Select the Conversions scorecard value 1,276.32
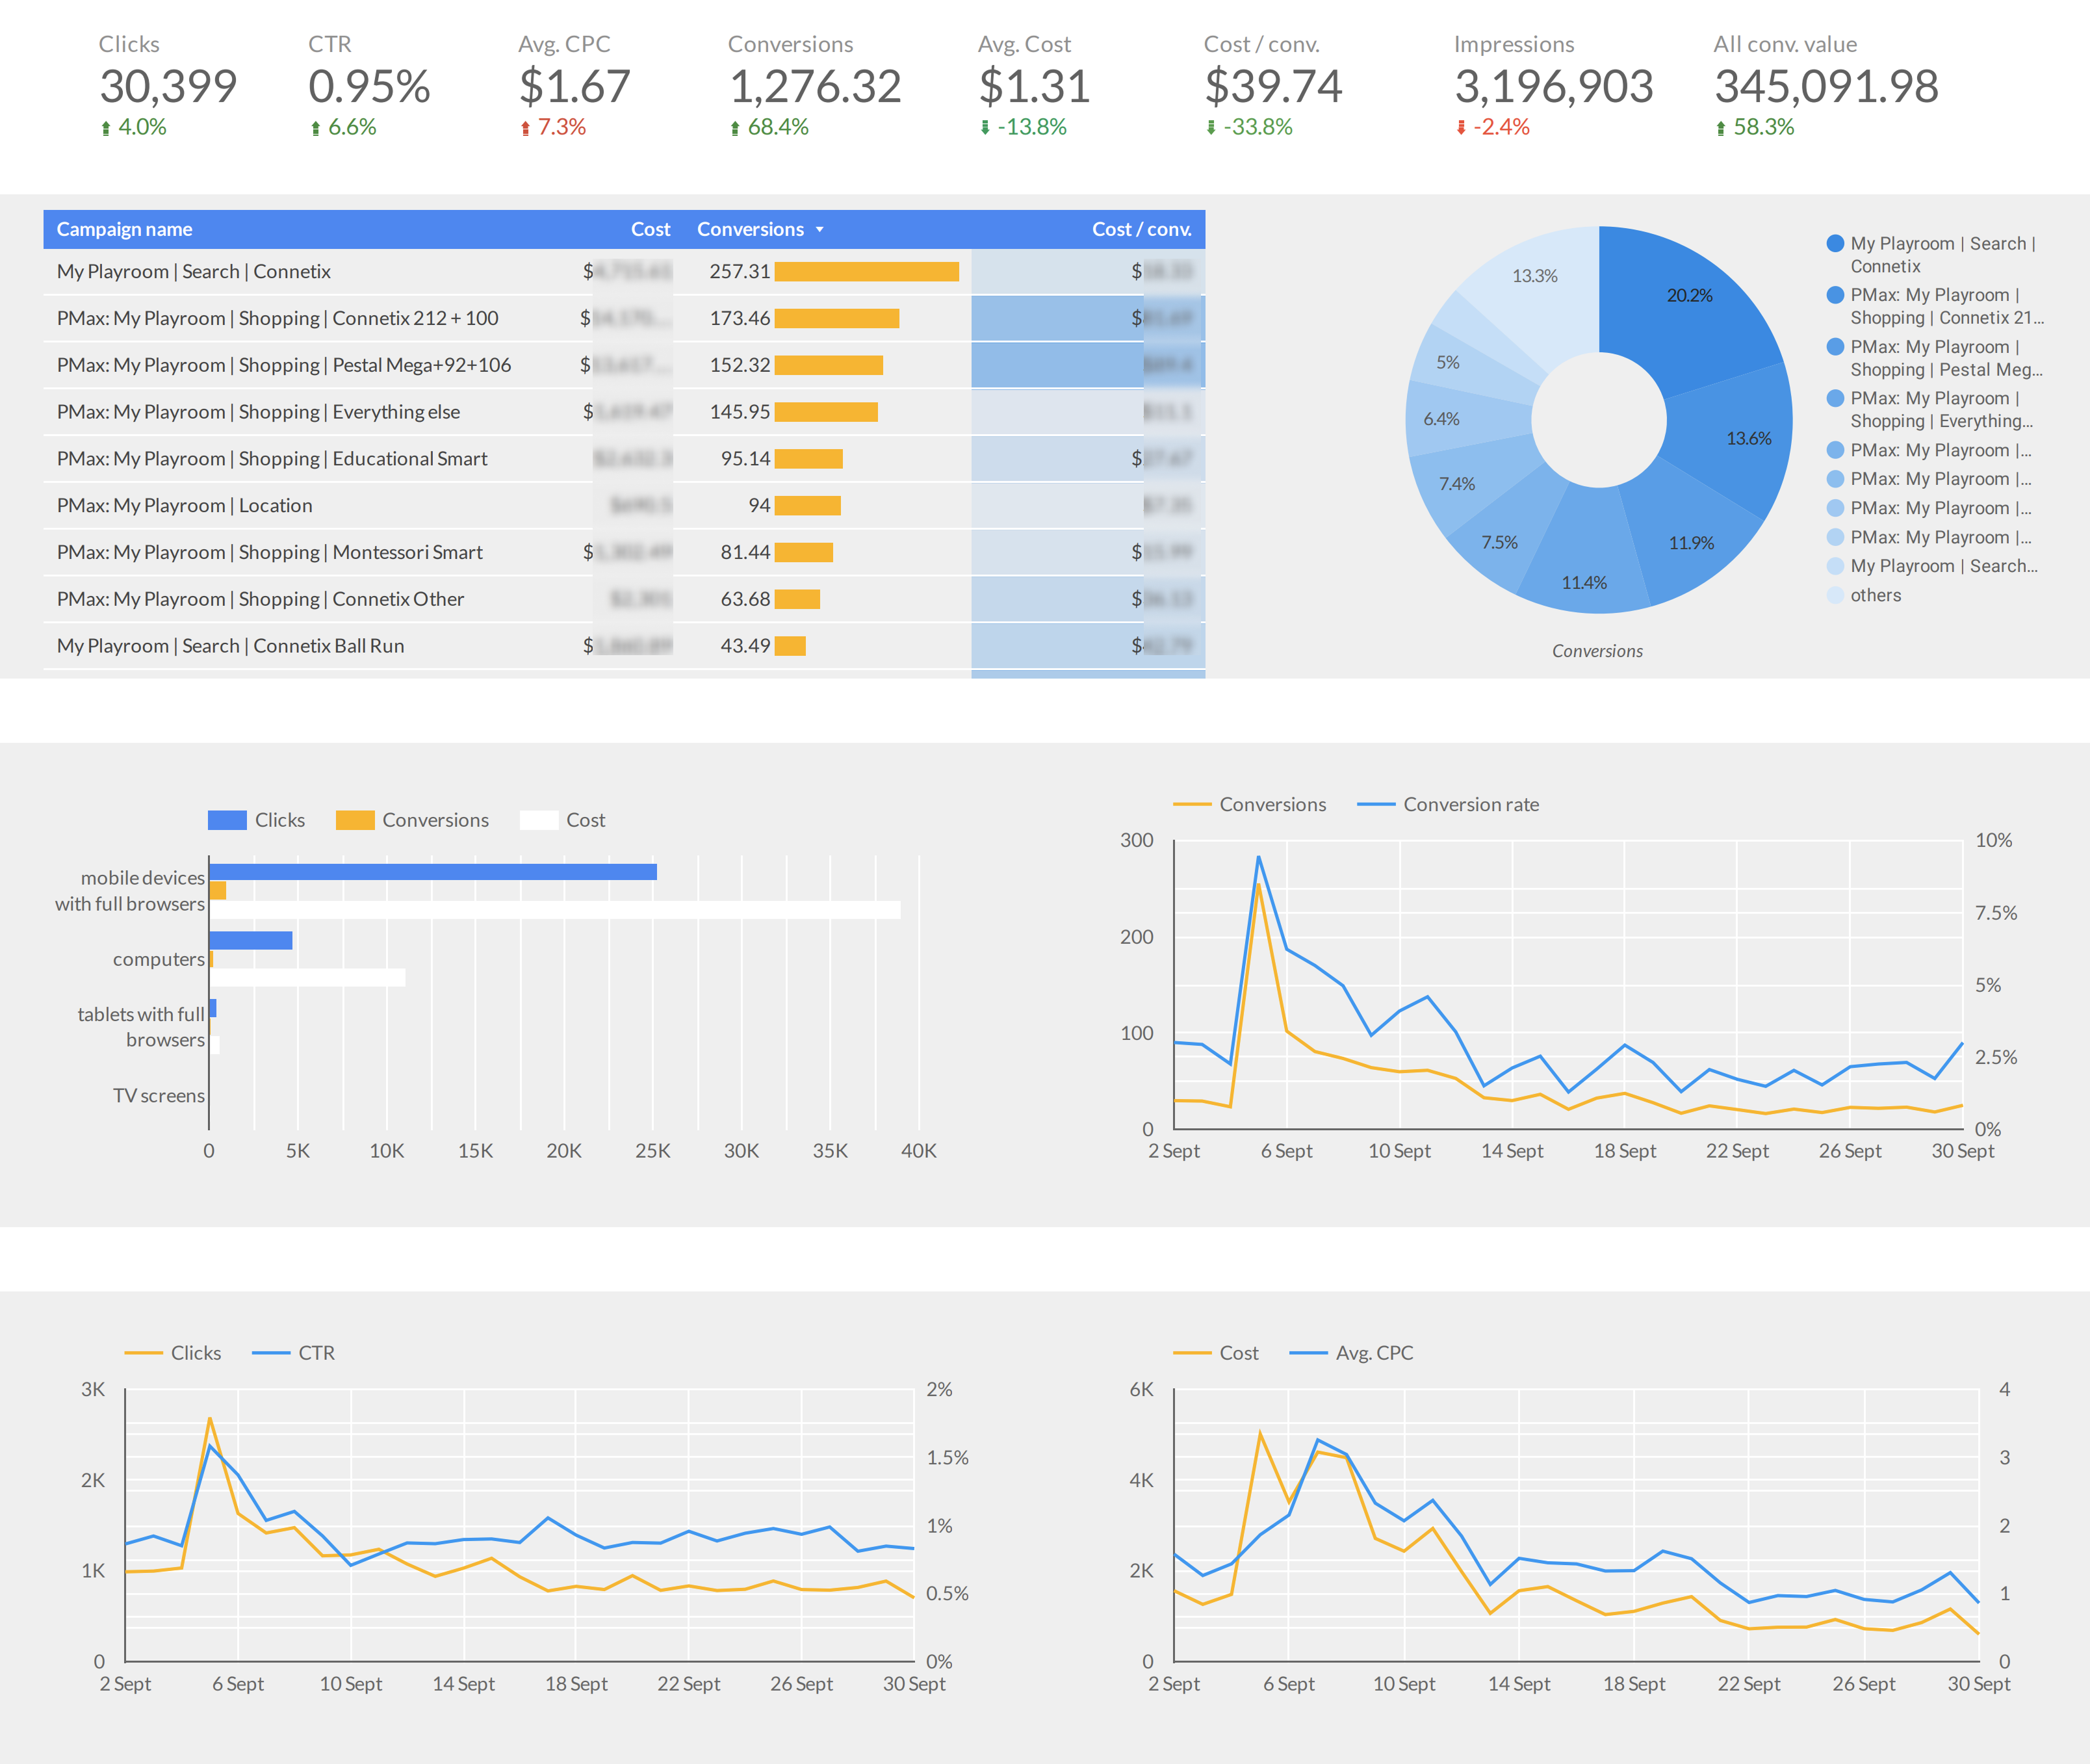 tap(815, 87)
